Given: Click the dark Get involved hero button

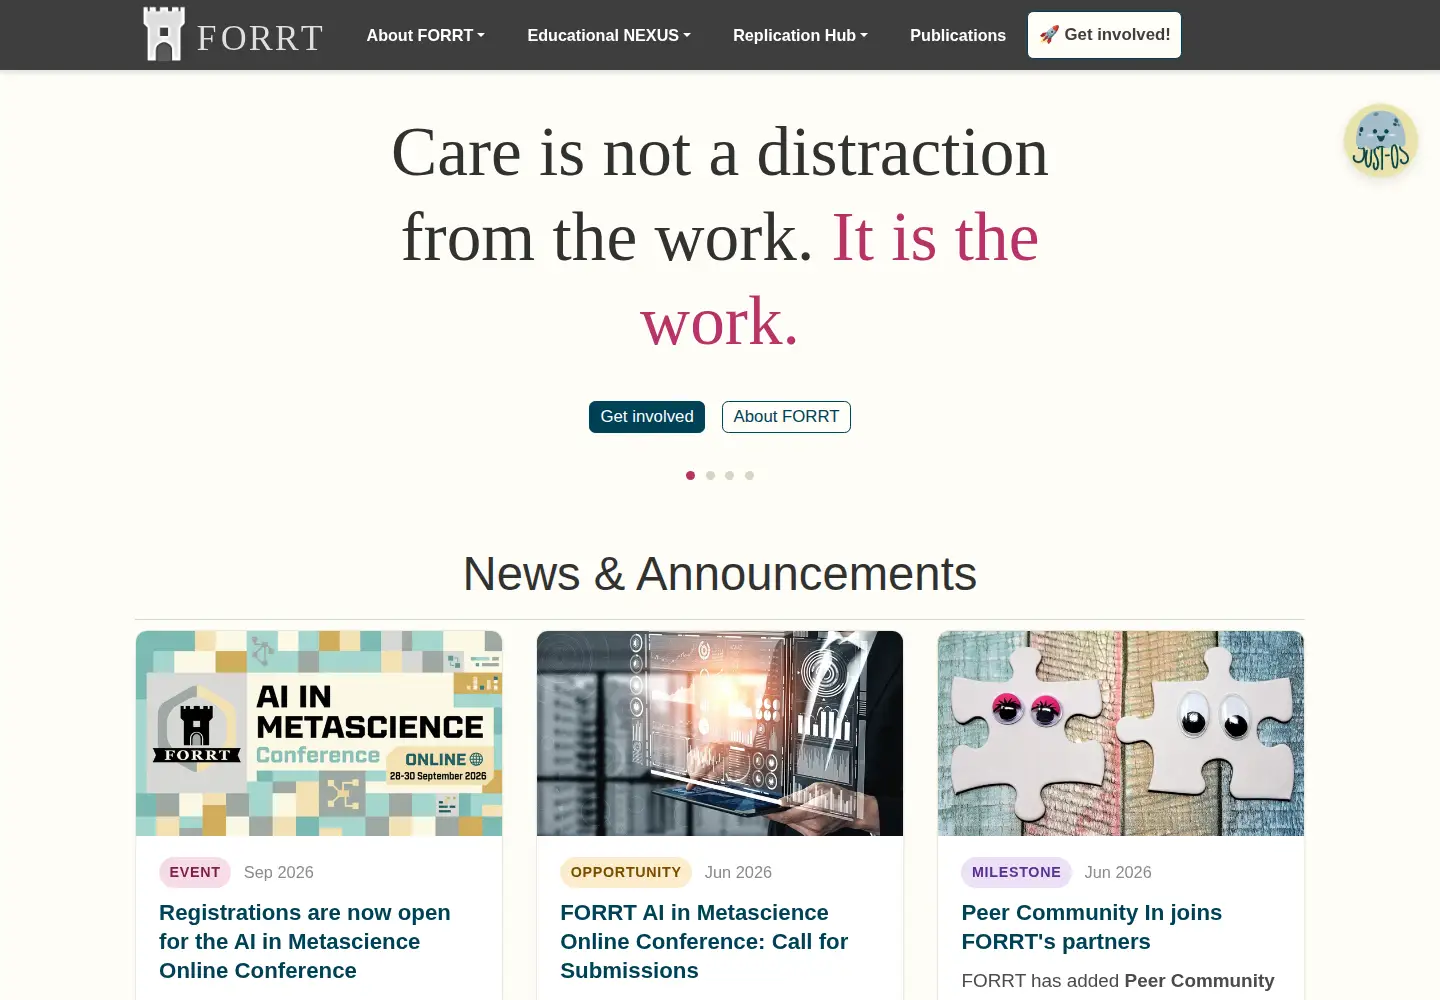Looking at the screenshot, I should 647,417.
